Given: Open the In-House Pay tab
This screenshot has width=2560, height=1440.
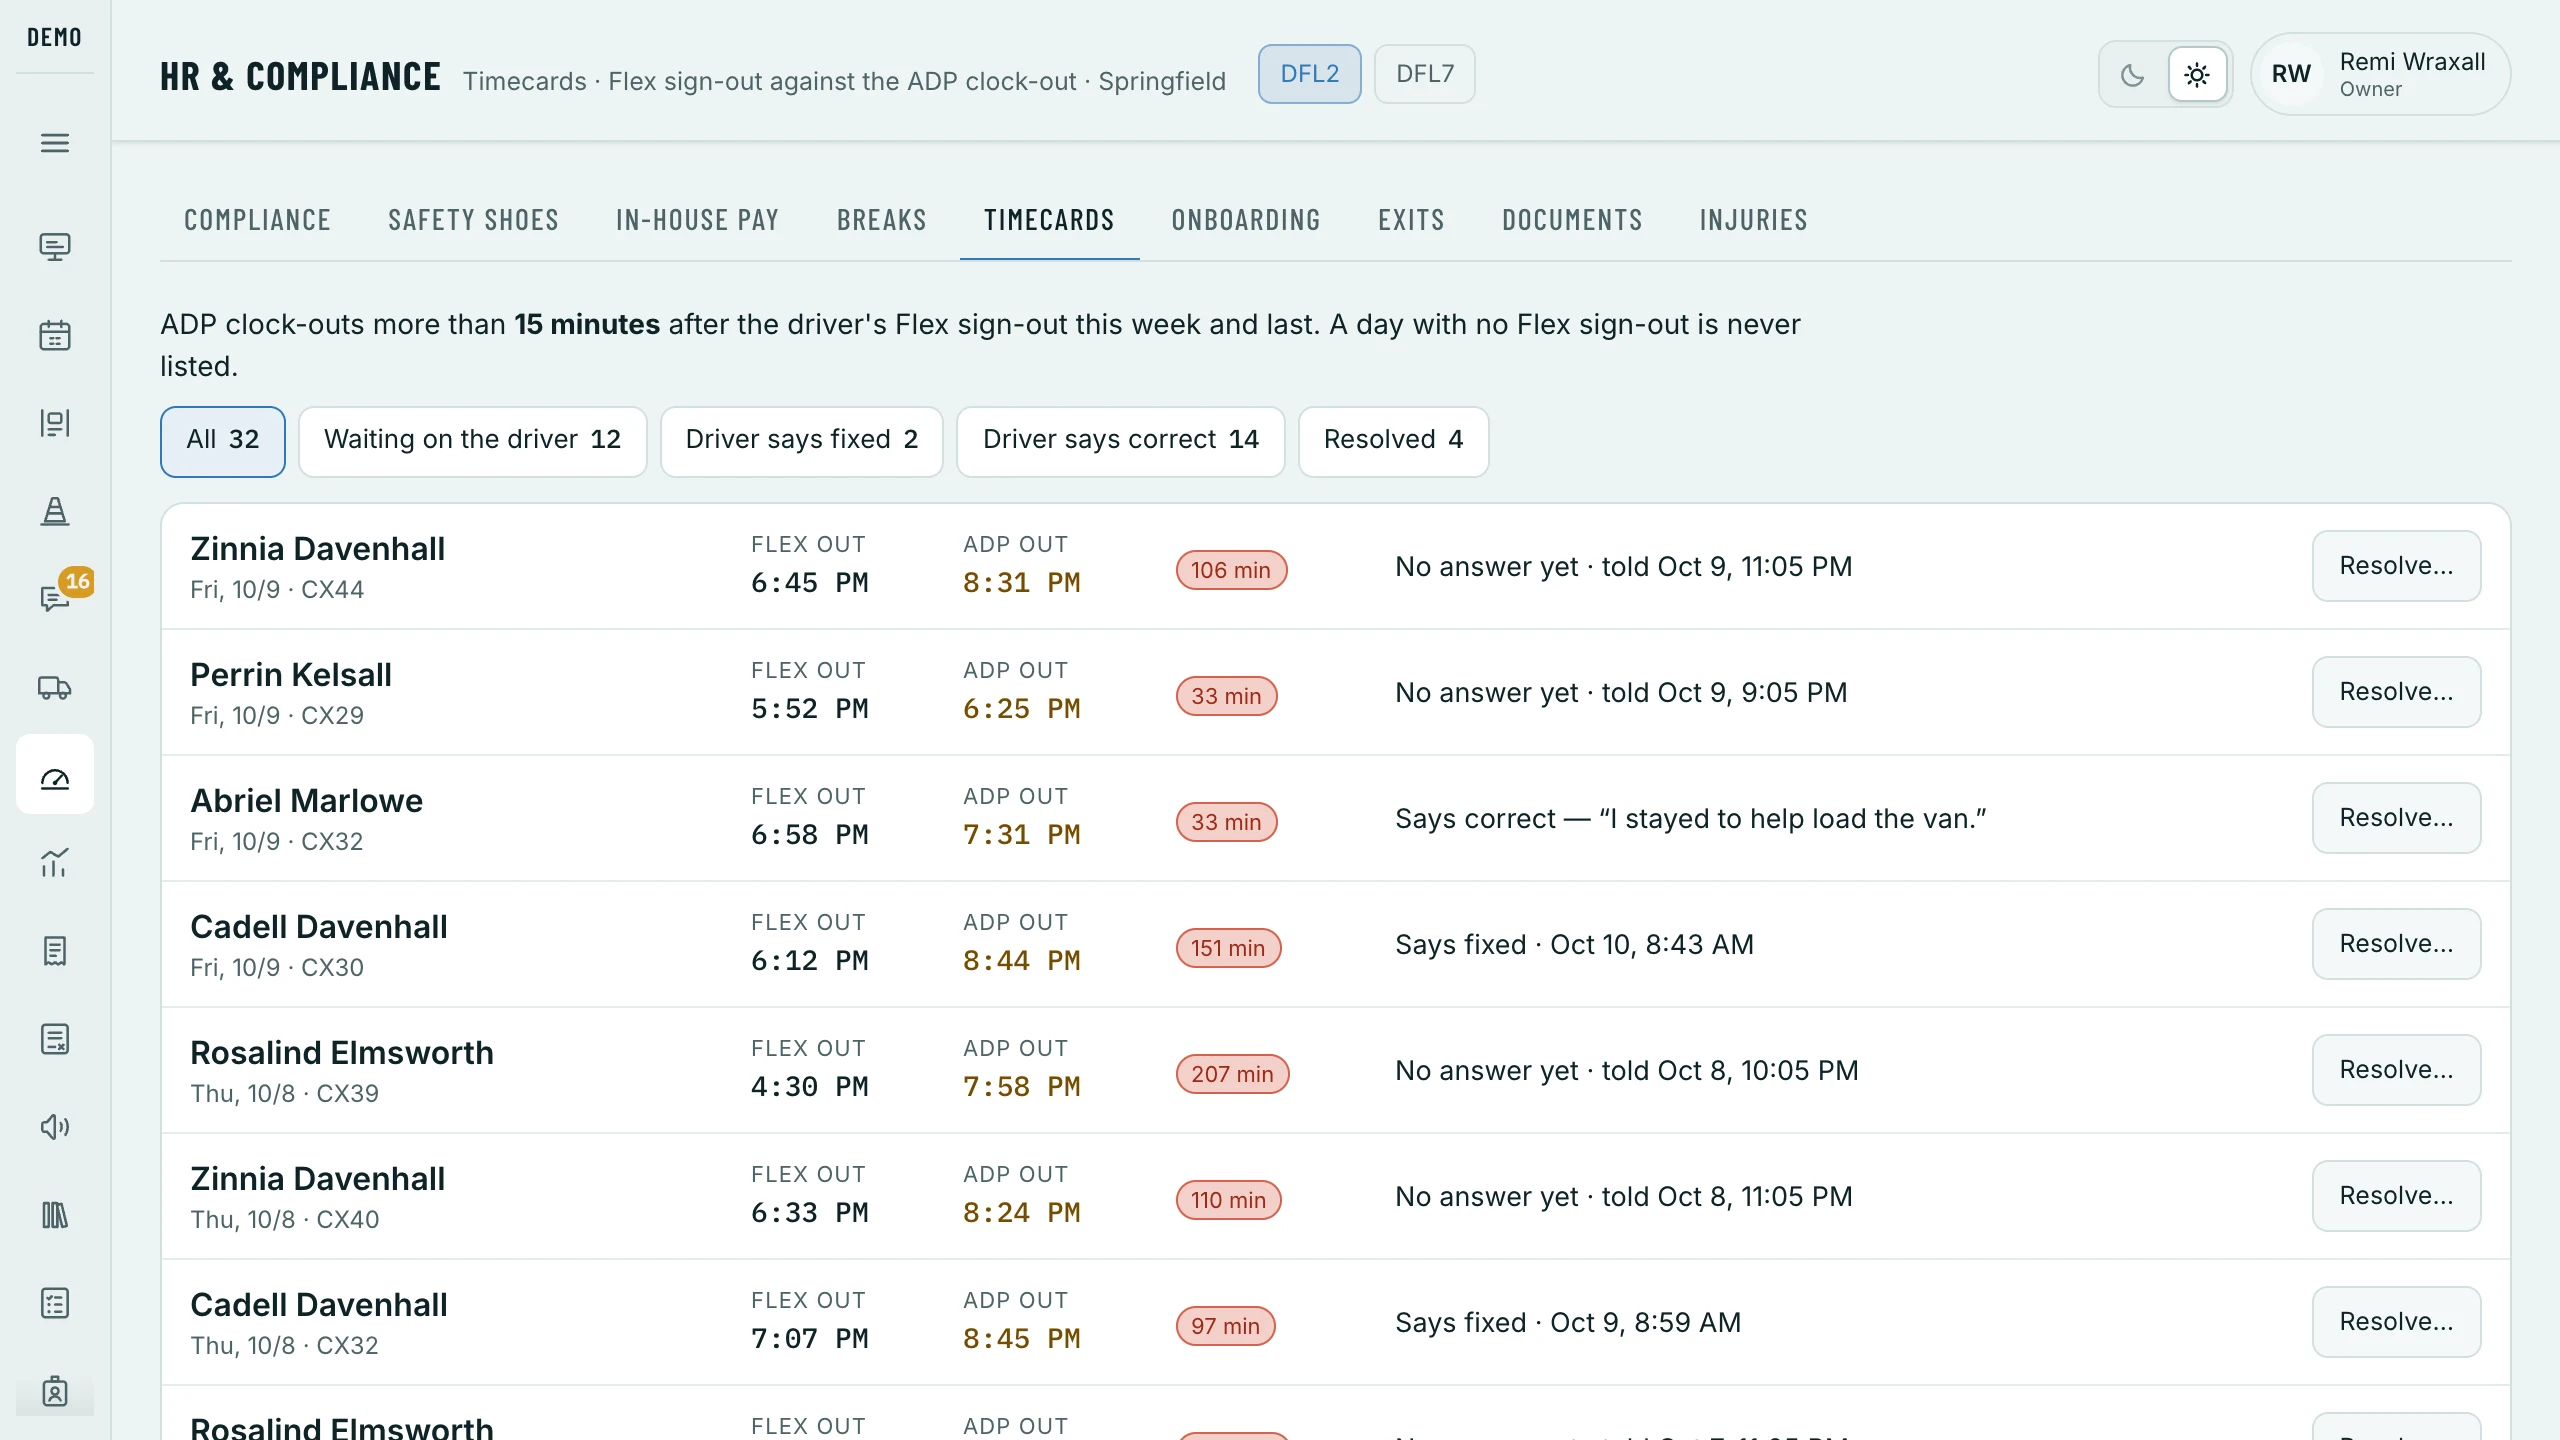Looking at the screenshot, I should 697,220.
